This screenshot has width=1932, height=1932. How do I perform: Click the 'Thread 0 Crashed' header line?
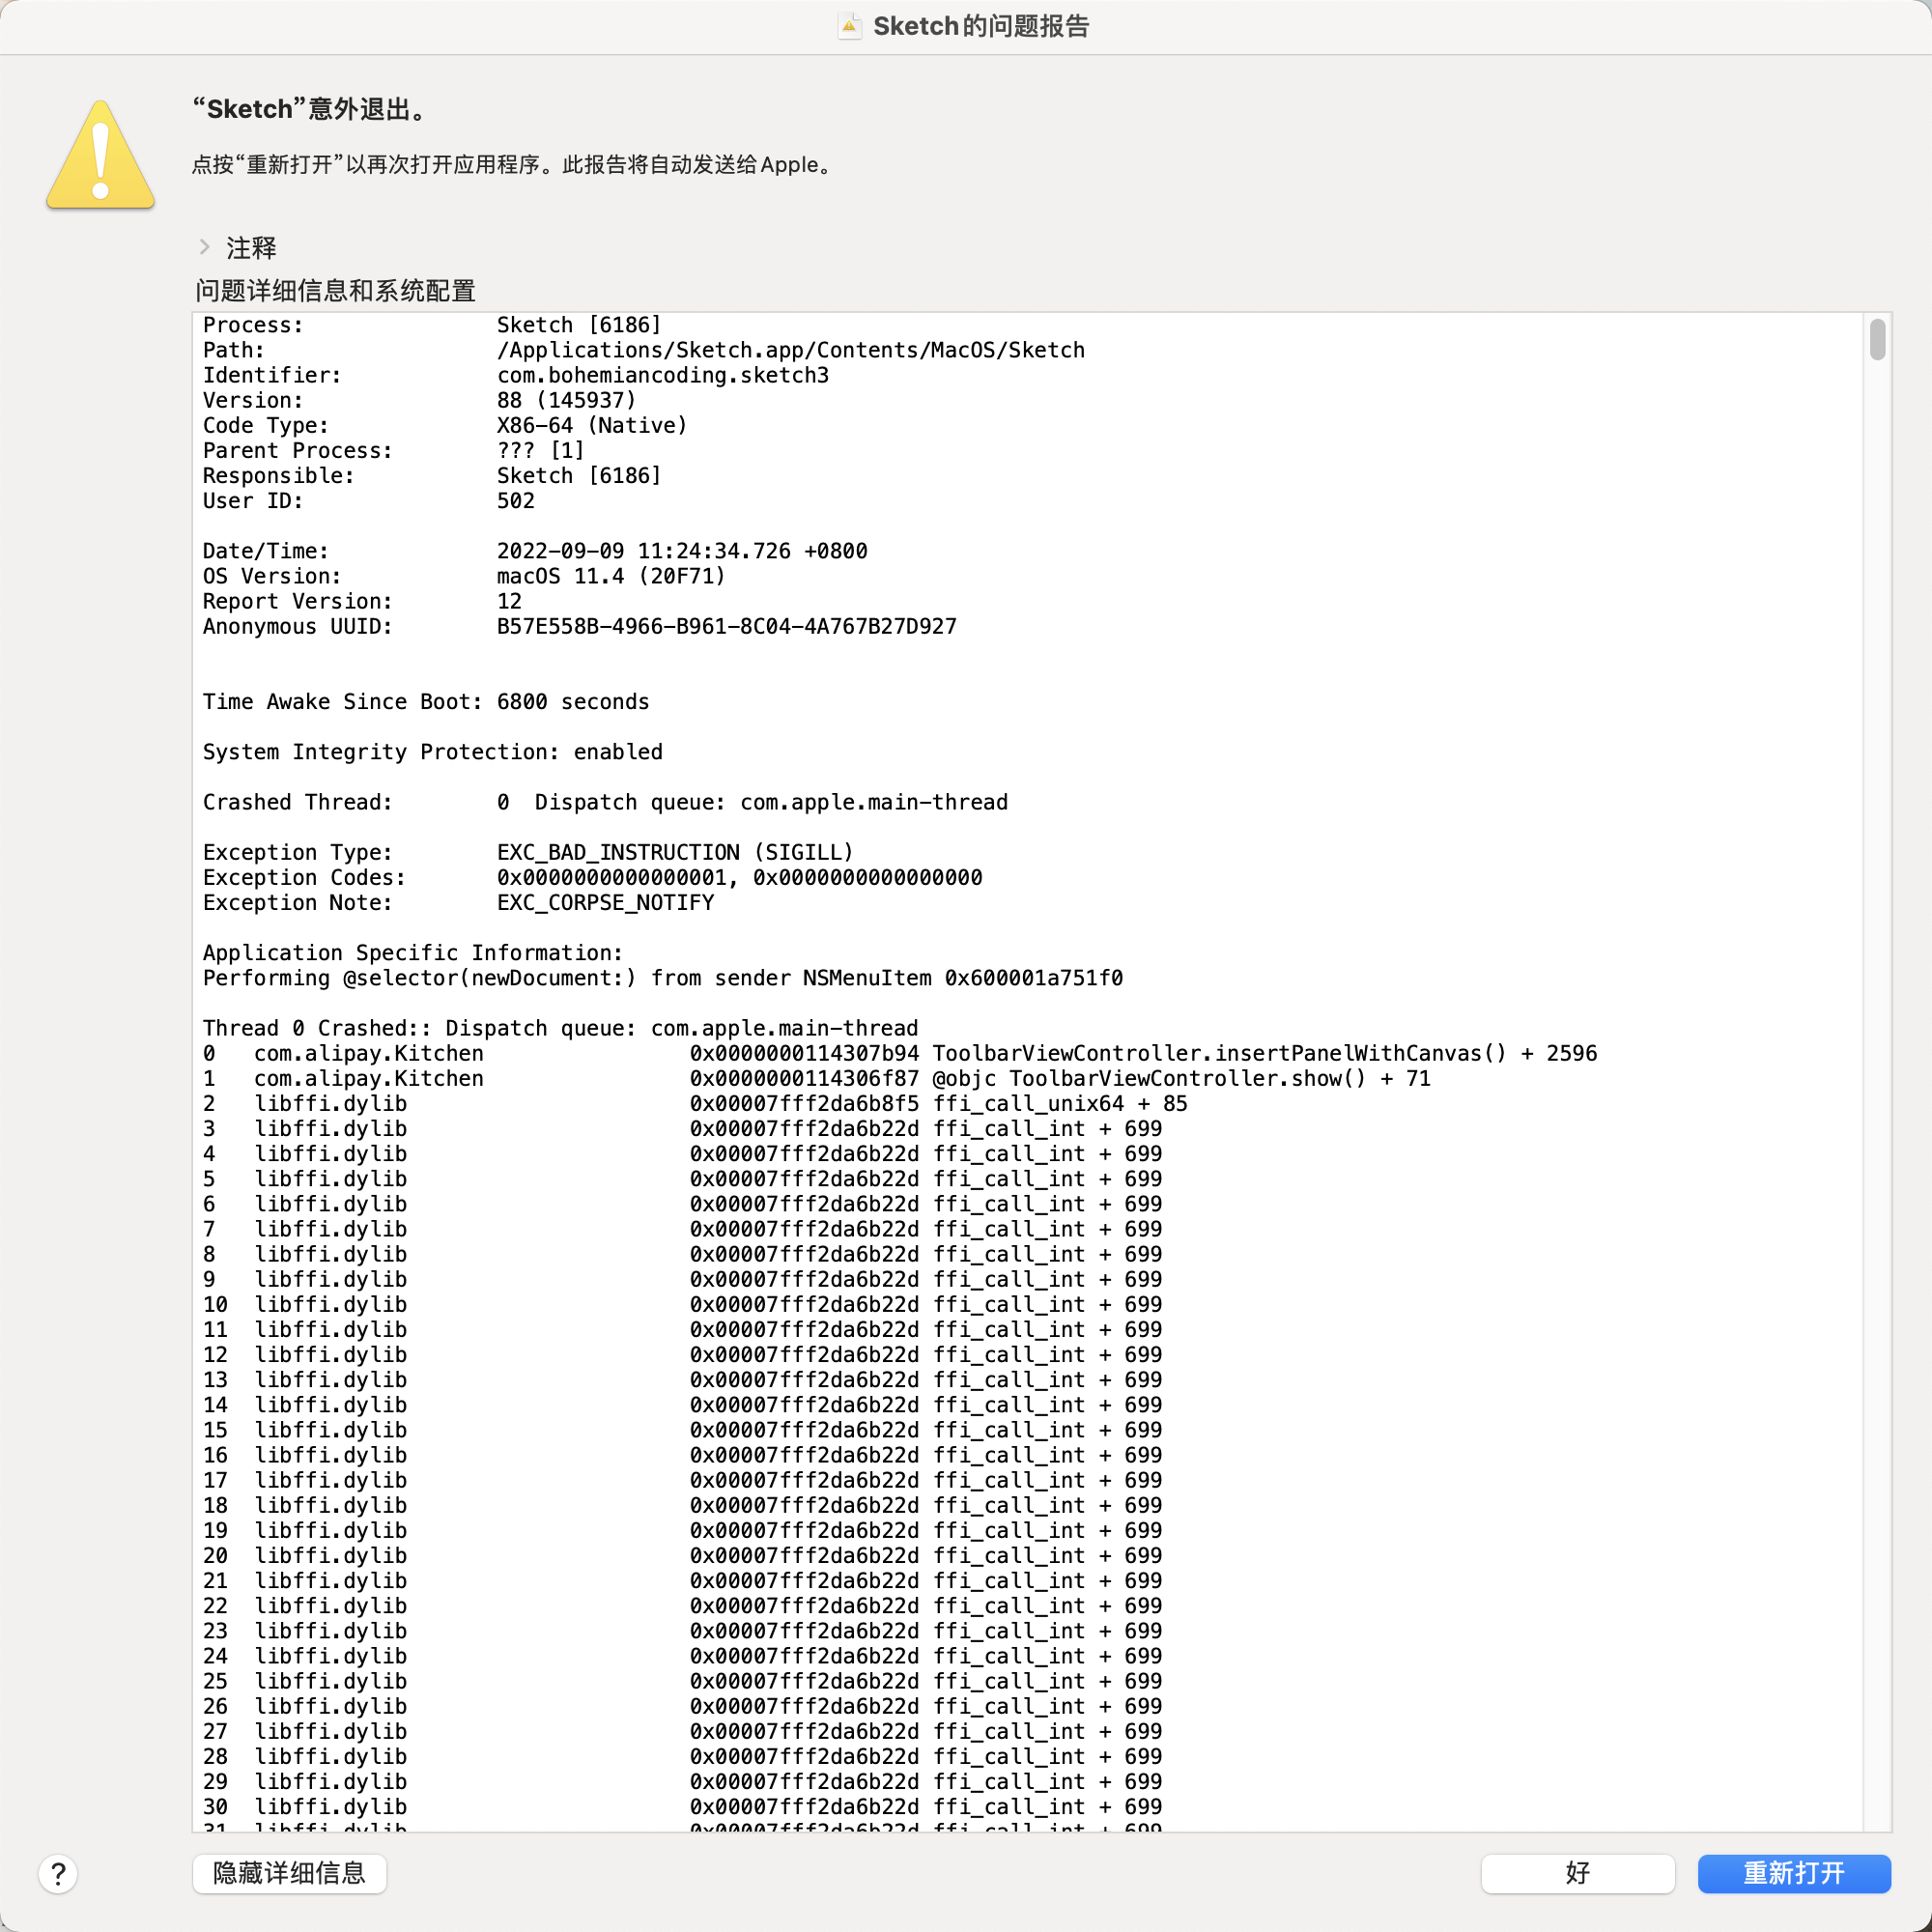(560, 1028)
